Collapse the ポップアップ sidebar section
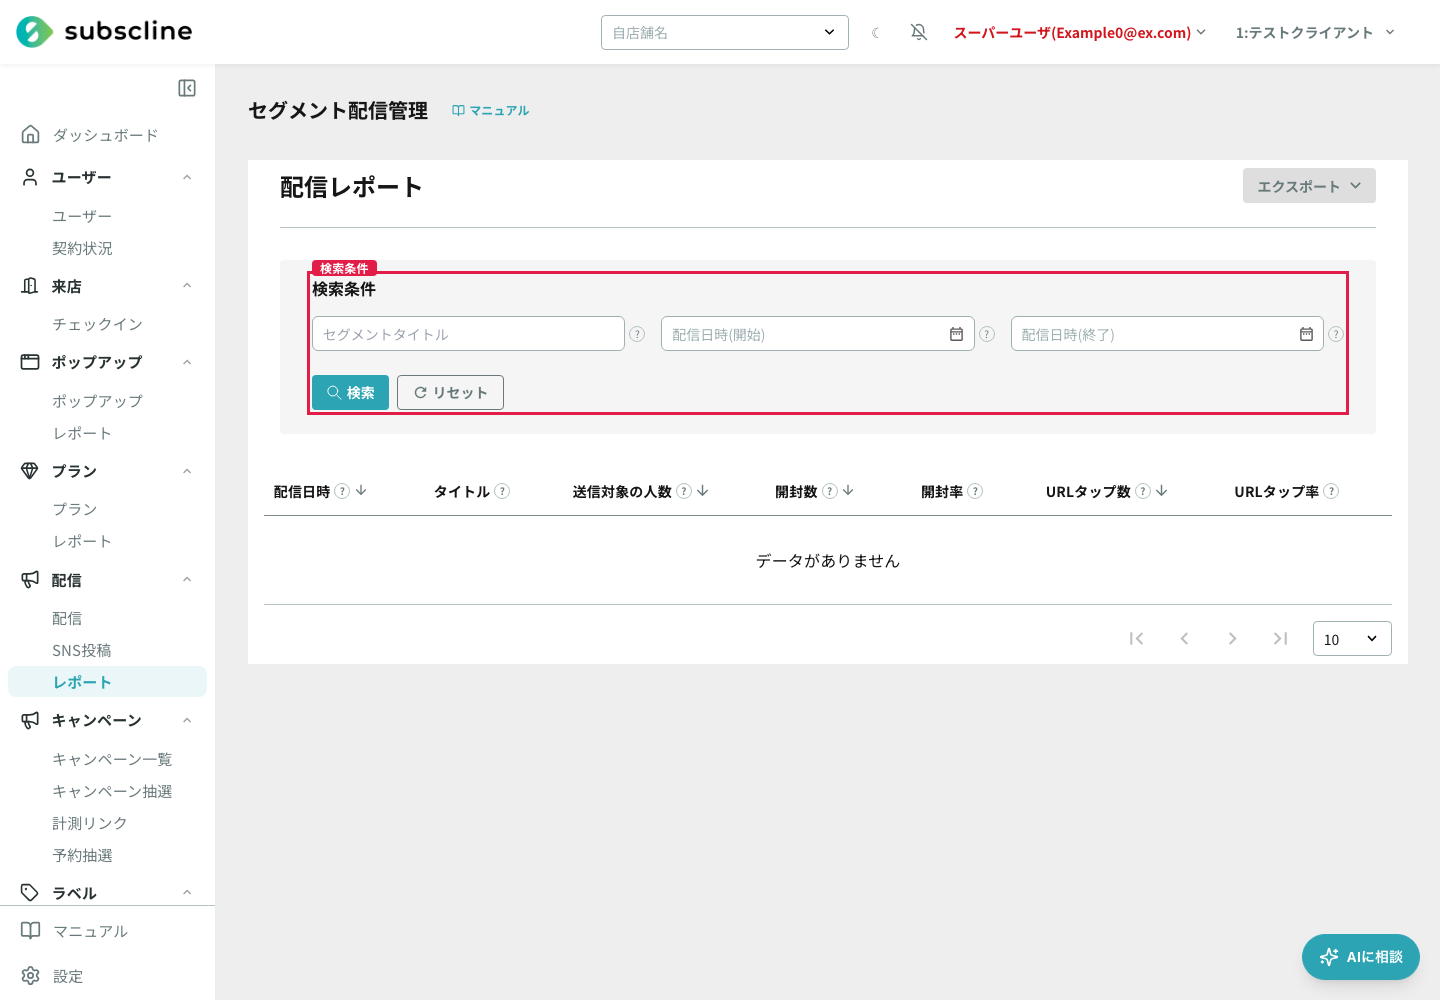Image resolution: width=1440 pixels, height=1000 pixels. pyautogui.click(x=187, y=362)
